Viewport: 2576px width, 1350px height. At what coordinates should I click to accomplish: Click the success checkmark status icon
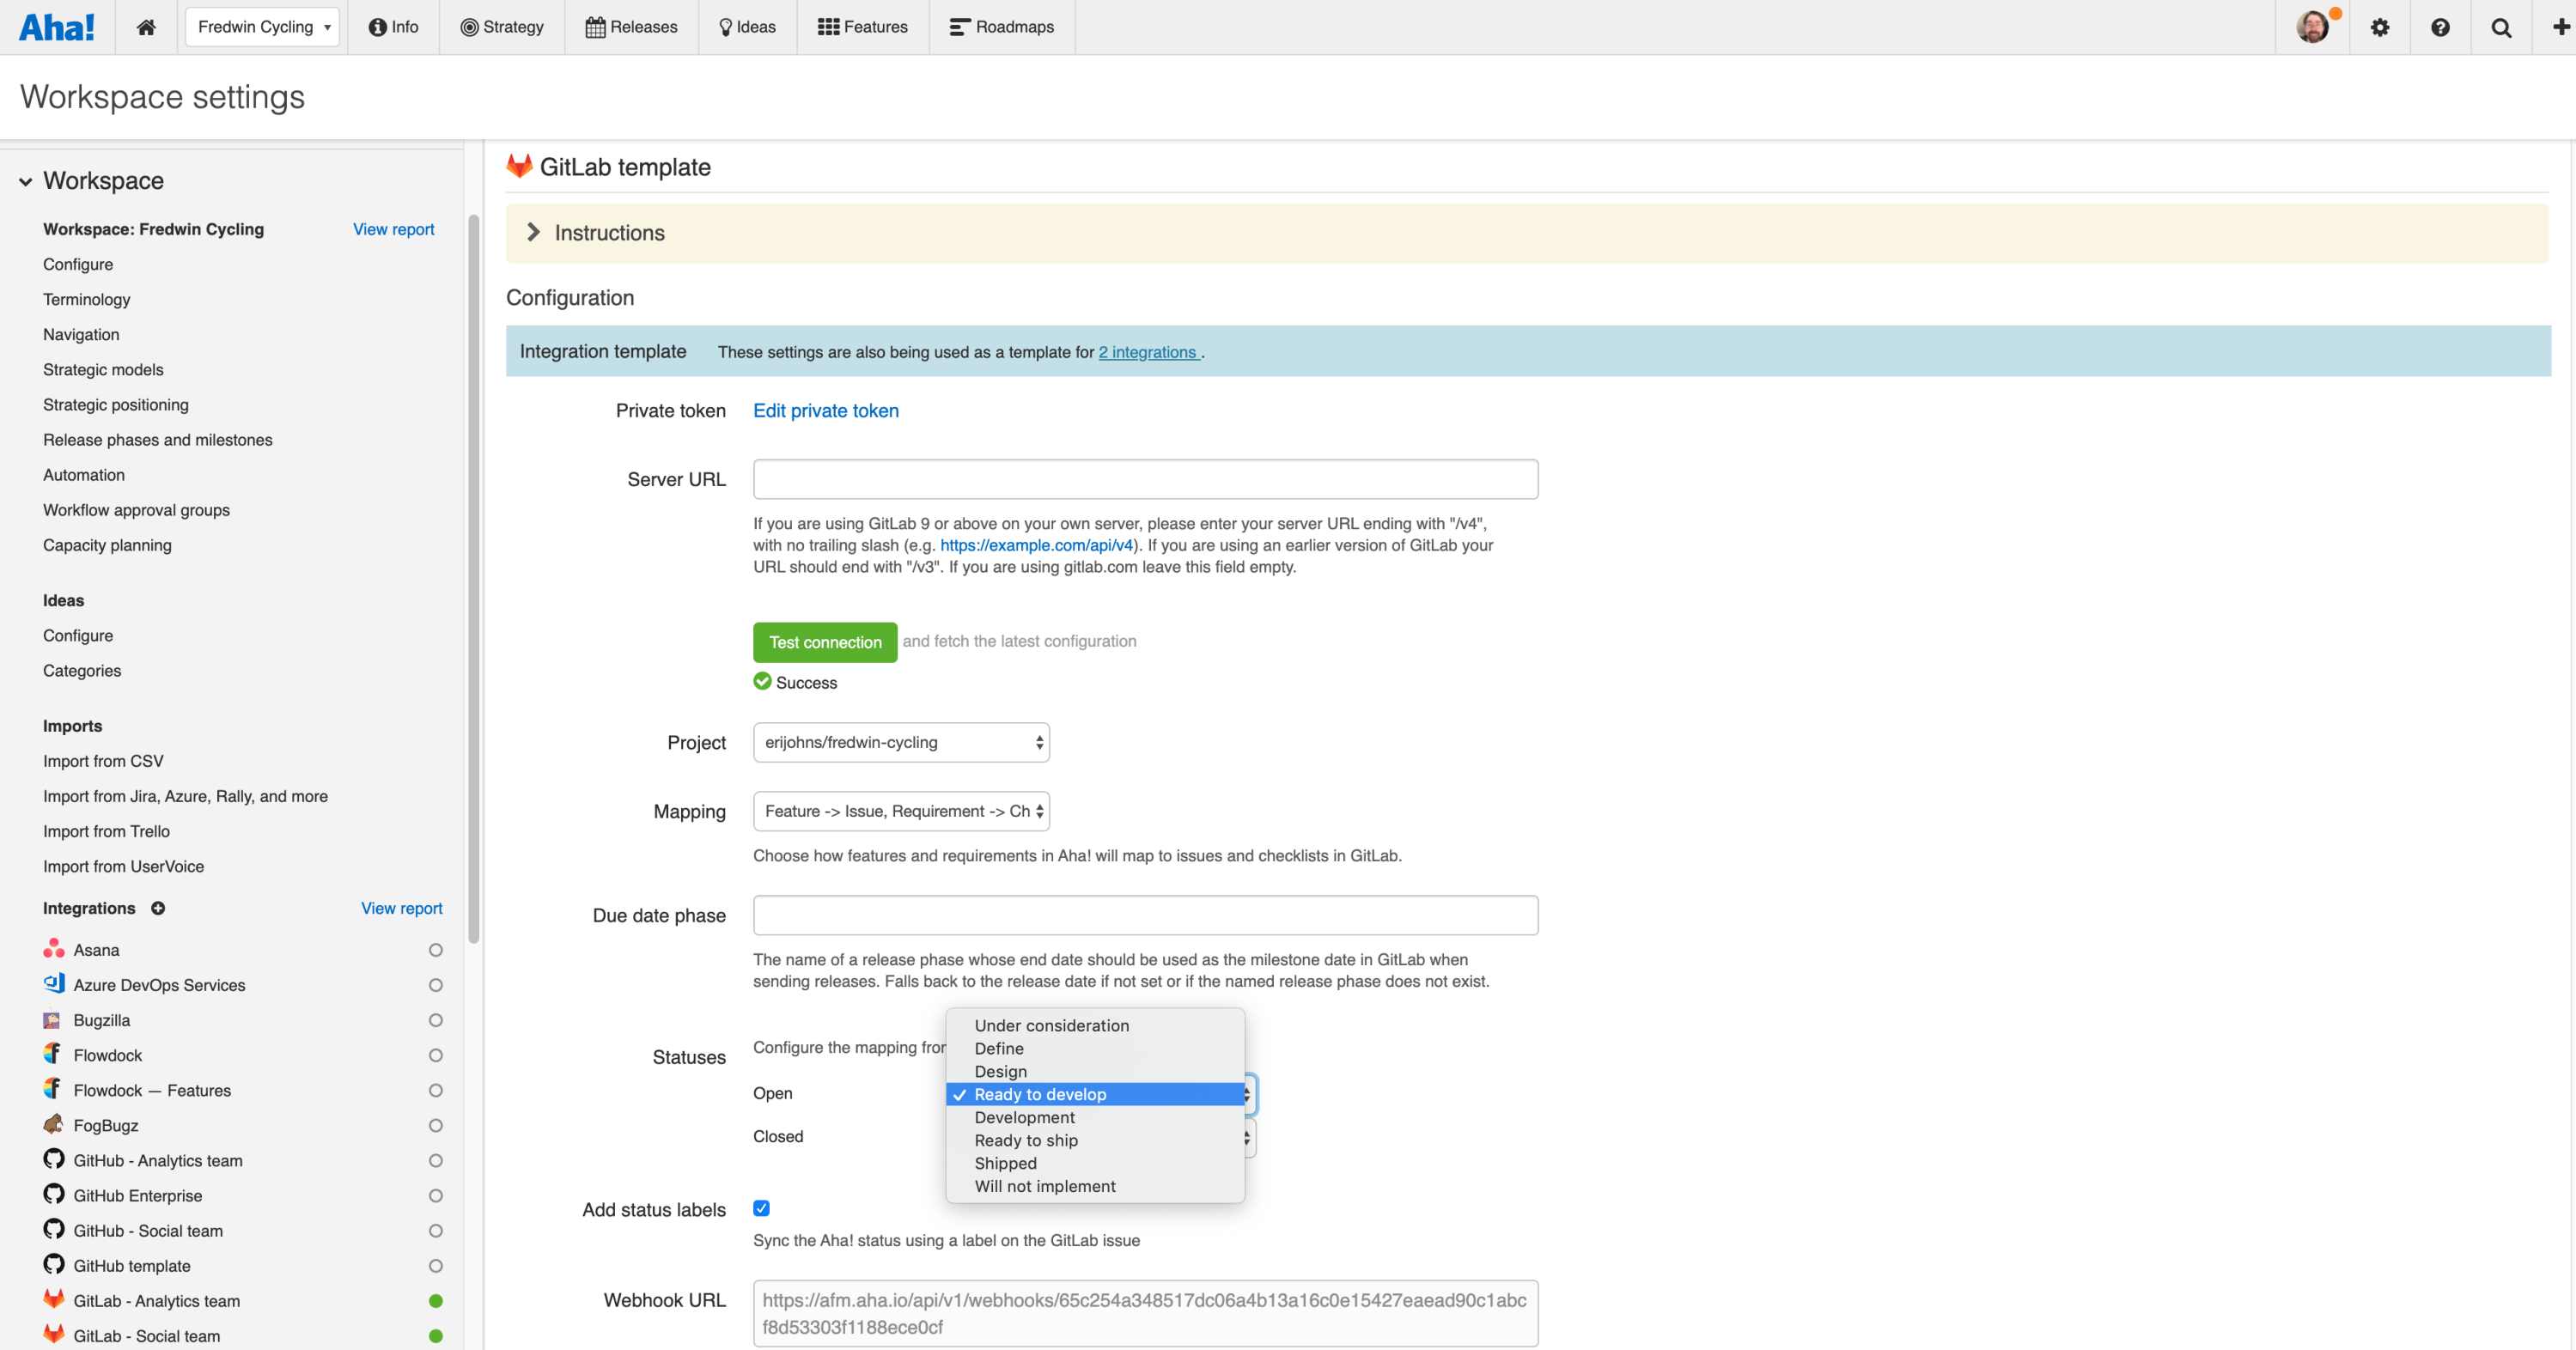[764, 683]
